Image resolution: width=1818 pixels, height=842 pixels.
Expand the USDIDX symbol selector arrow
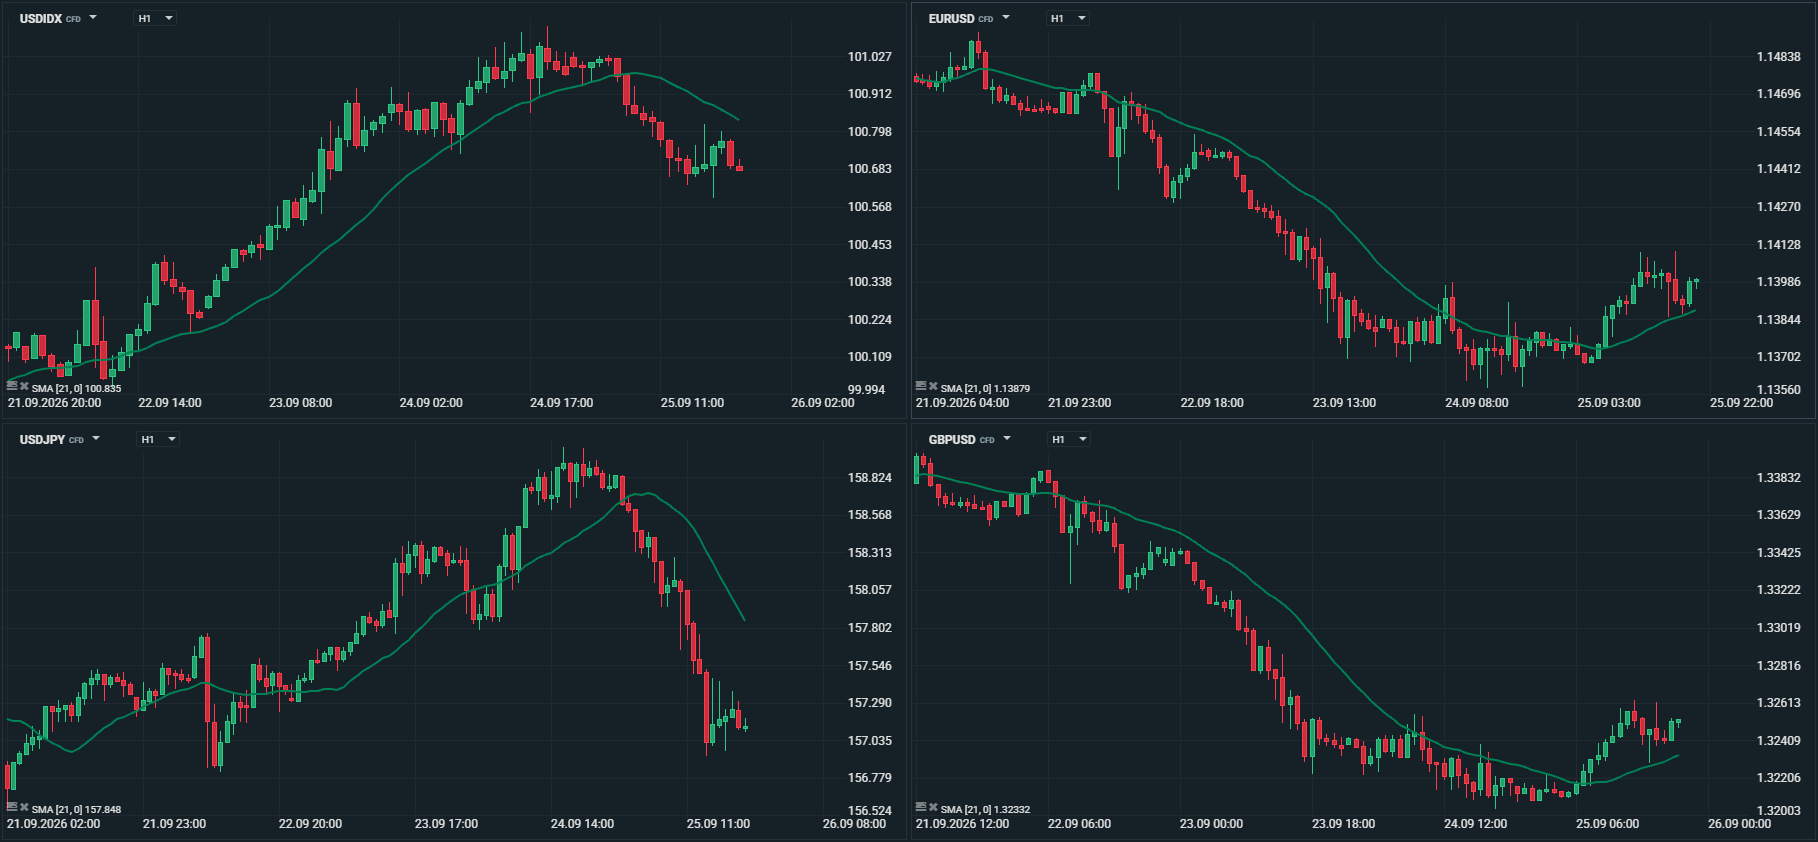click(x=93, y=18)
